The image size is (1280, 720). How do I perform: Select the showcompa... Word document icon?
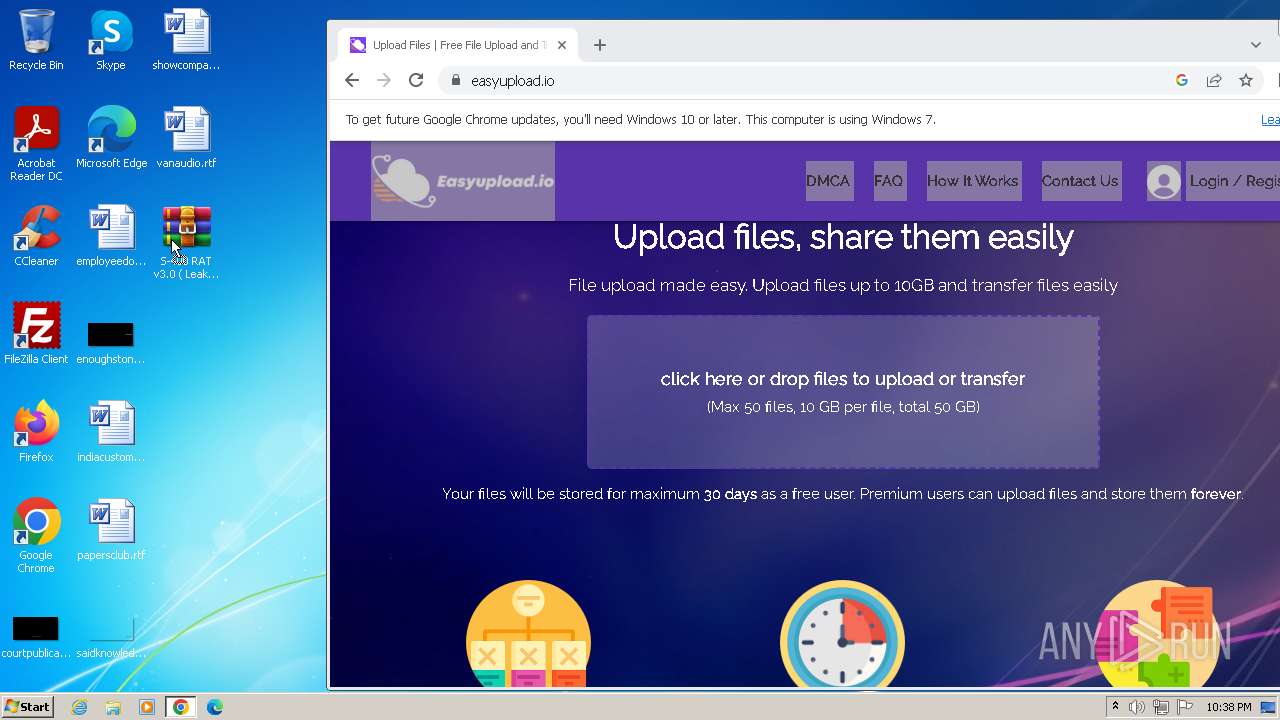186,40
